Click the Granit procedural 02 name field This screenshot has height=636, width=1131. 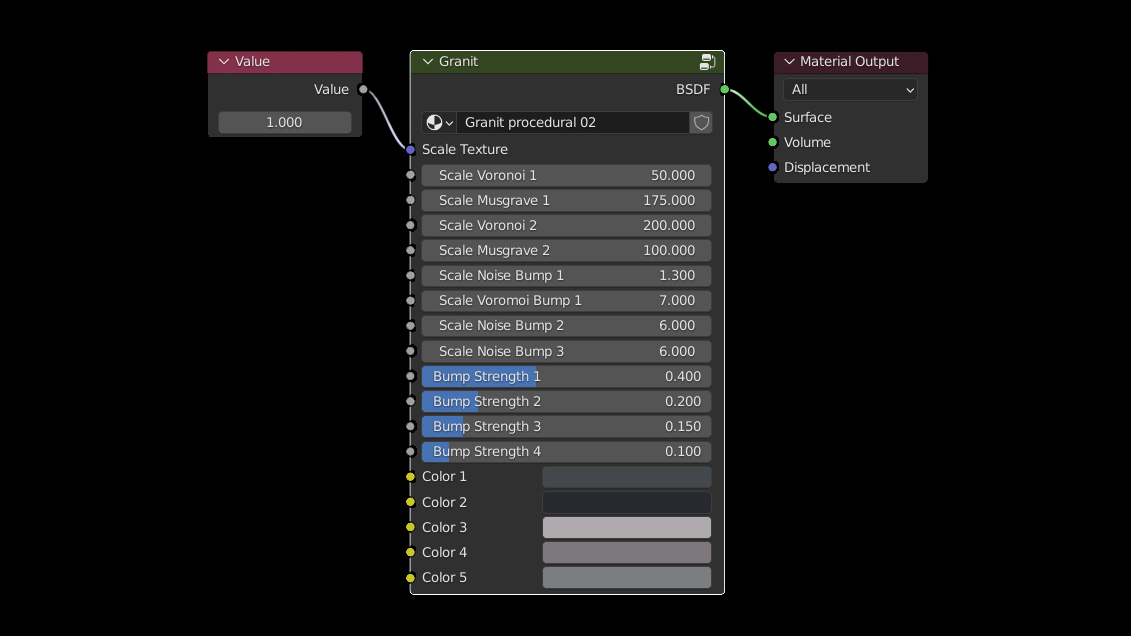572,123
